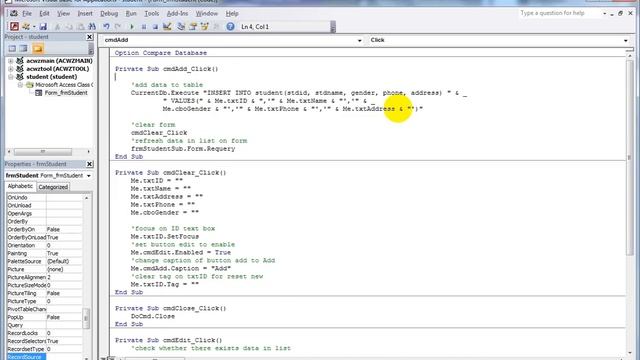Open Find with the binoculars icon
The height and width of the screenshot is (360, 640).
92,27
